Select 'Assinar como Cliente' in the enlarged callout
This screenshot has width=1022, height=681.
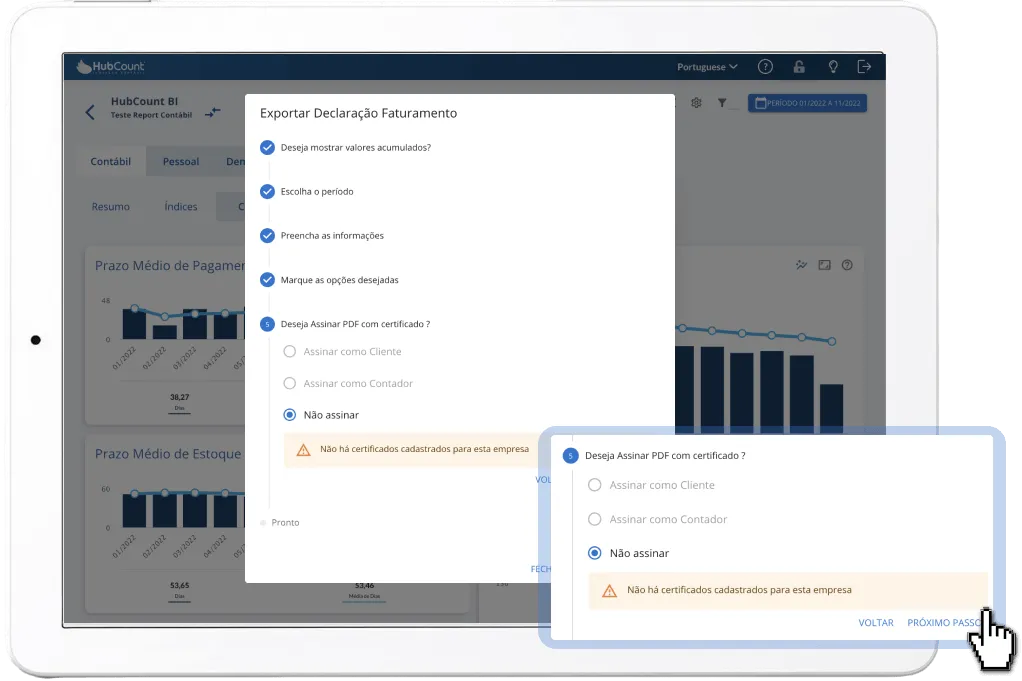coord(651,485)
